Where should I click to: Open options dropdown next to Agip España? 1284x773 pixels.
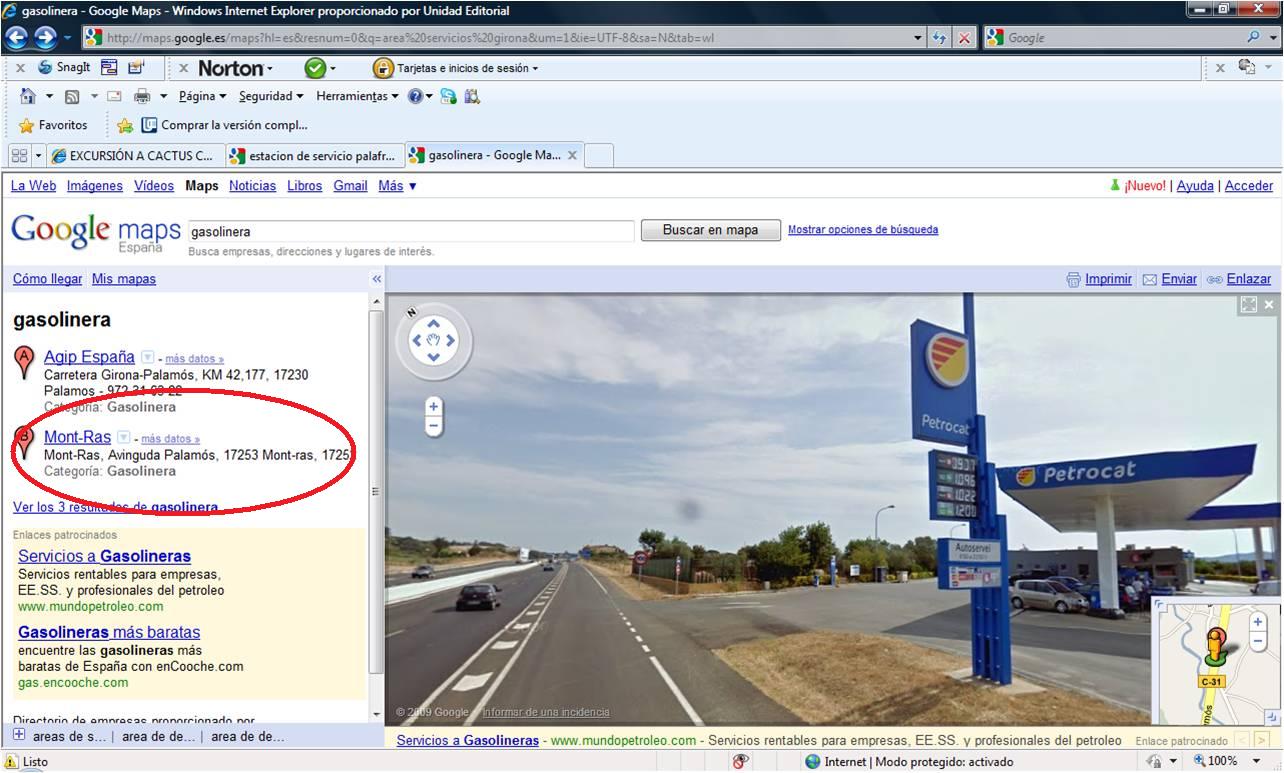coord(148,357)
